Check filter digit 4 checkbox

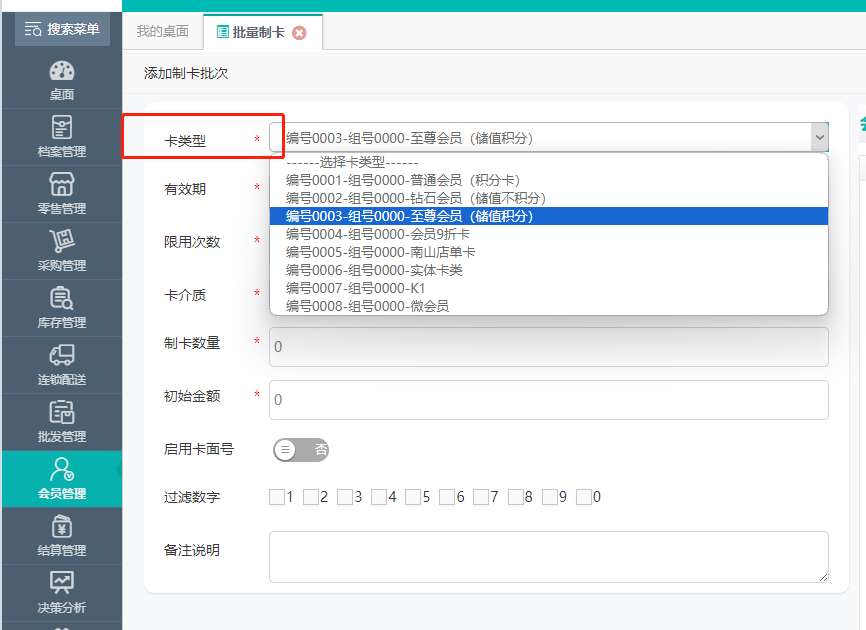[379, 497]
